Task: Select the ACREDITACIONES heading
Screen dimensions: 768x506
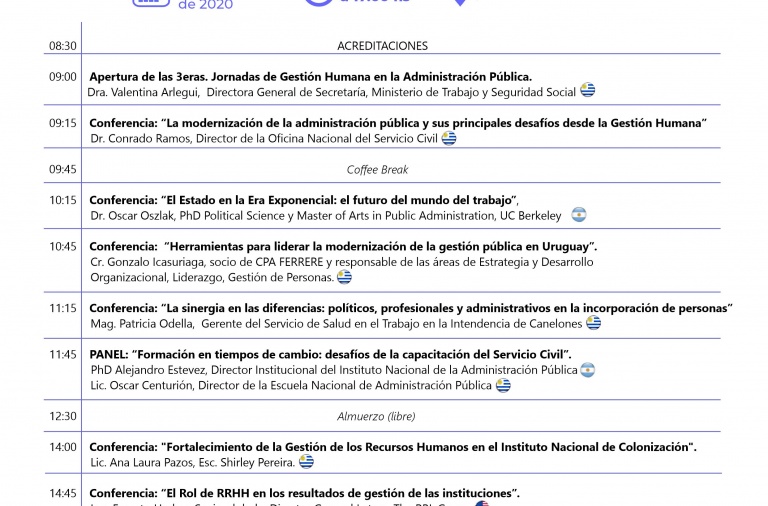Action: pos(383,46)
